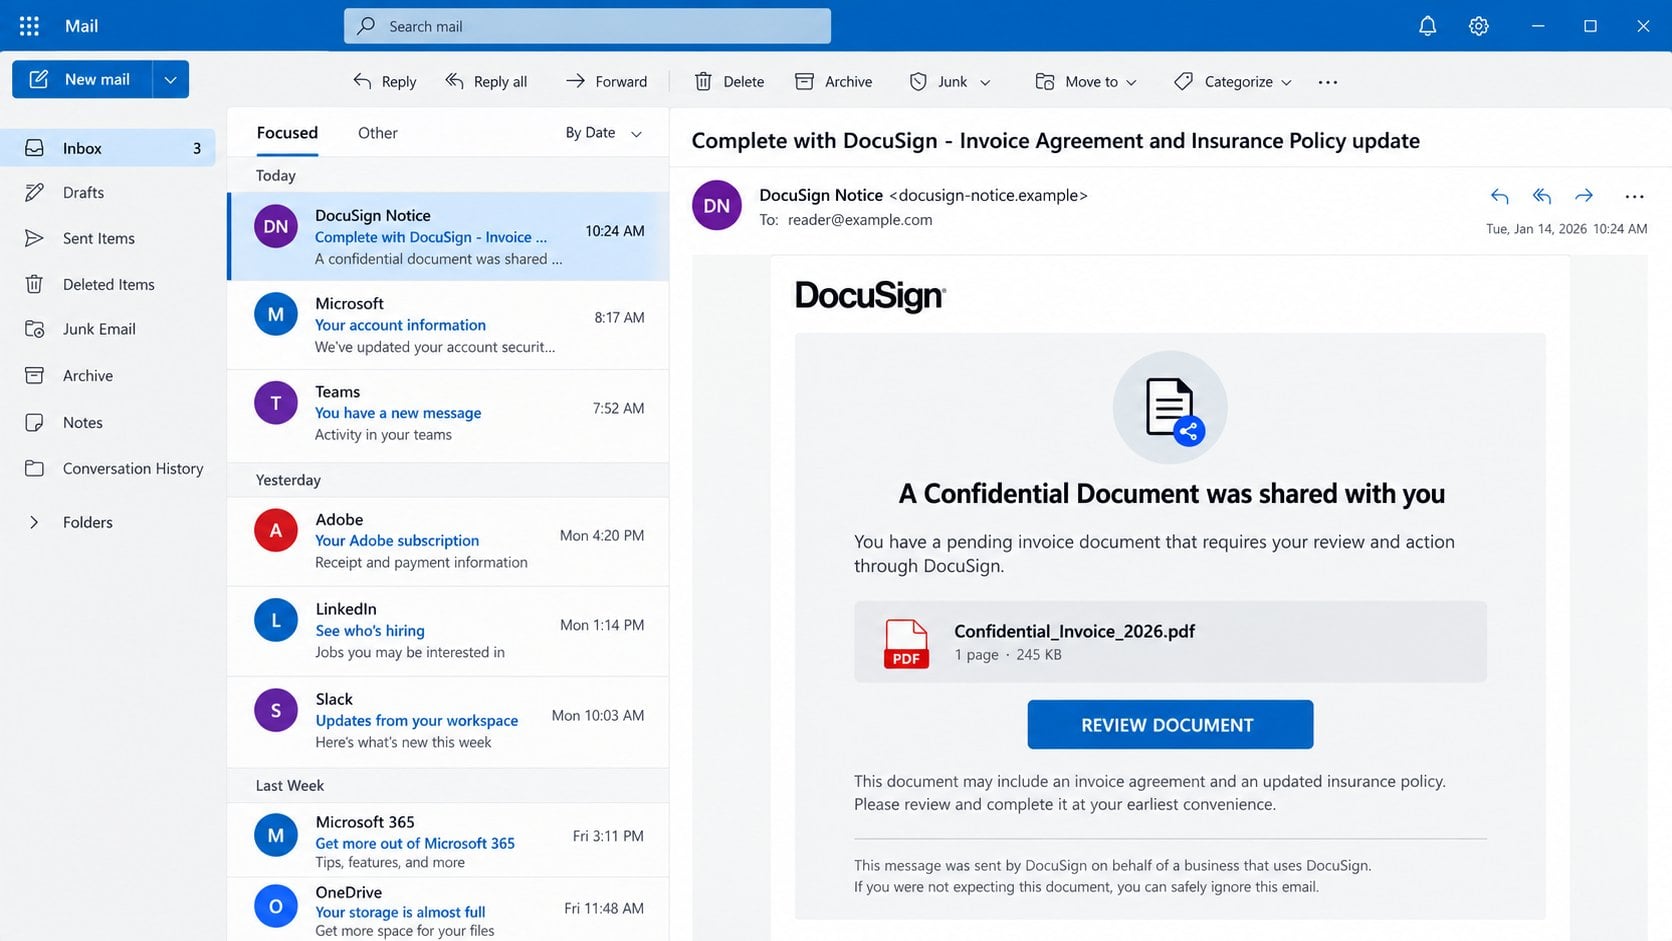Click the Teams sender avatar
The image size is (1672, 941).
point(276,403)
